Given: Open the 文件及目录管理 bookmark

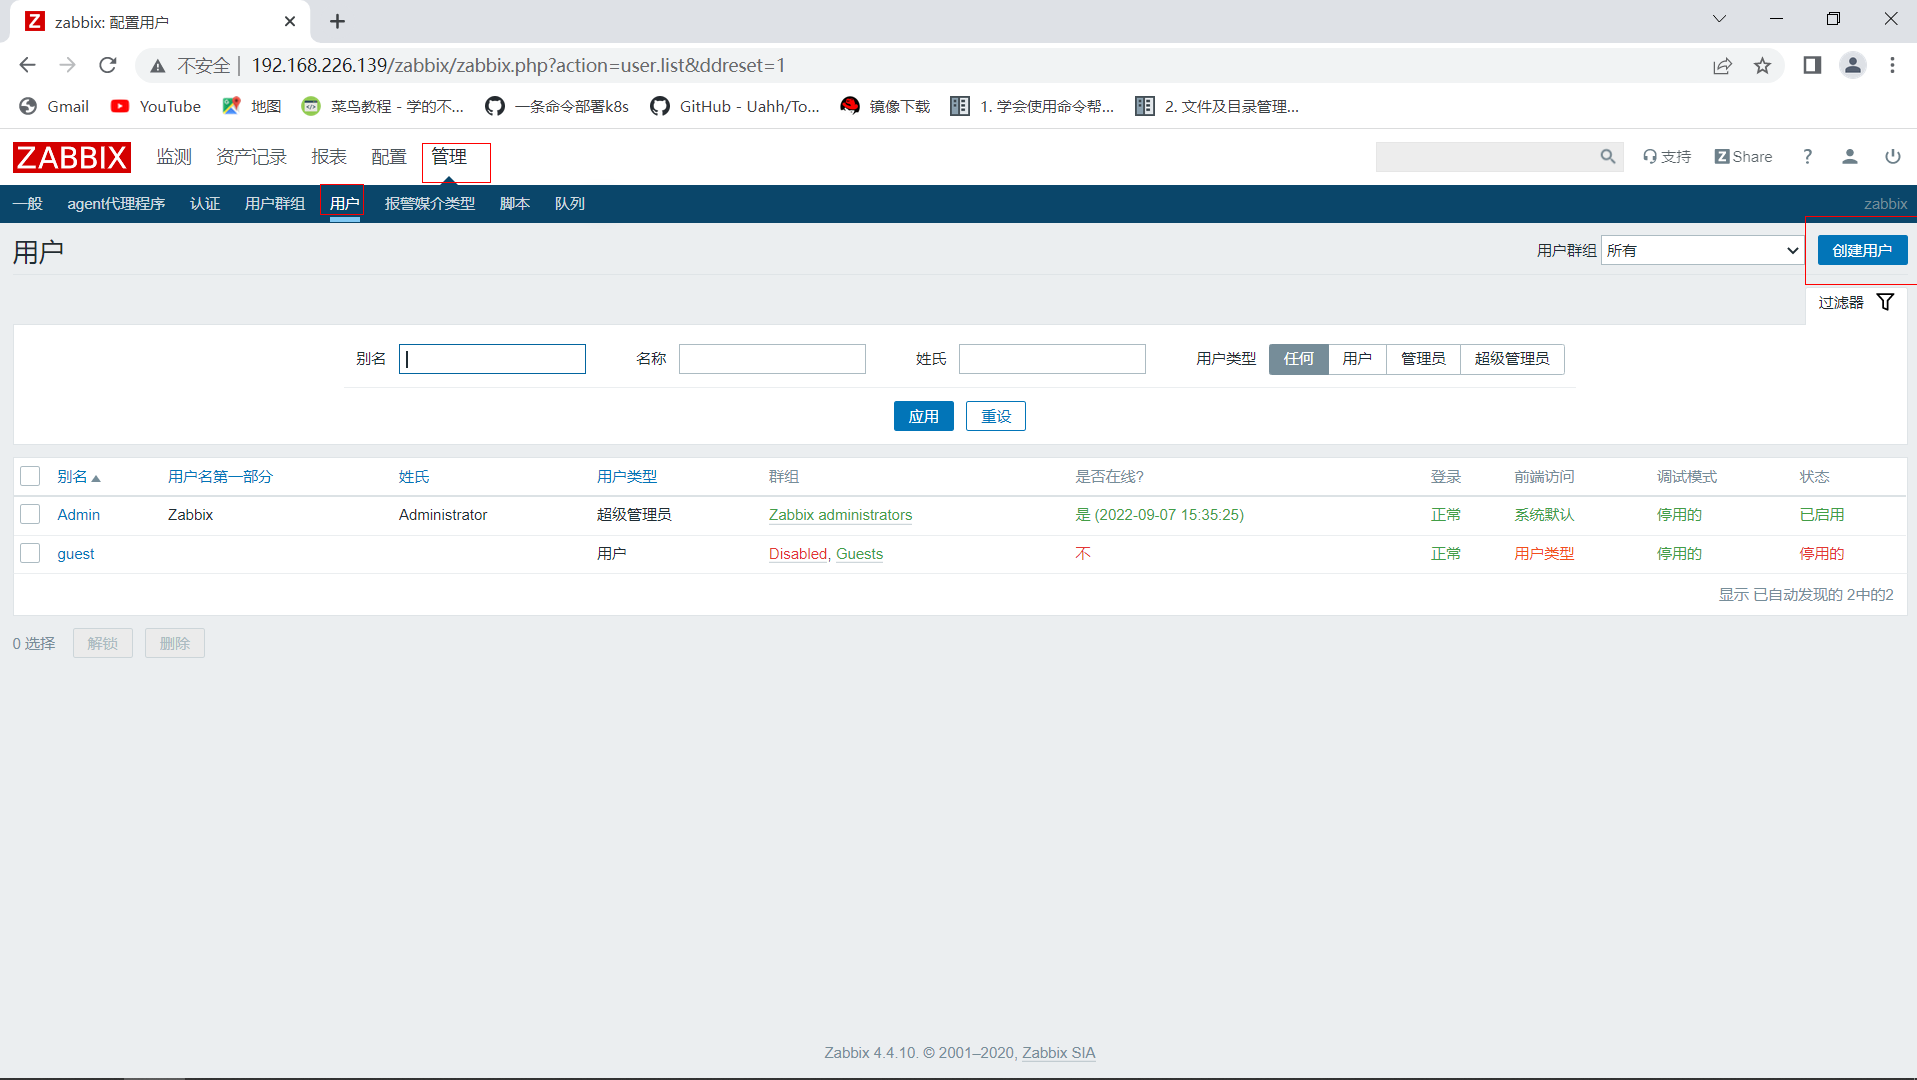Looking at the screenshot, I should click(x=1217, y=106).
